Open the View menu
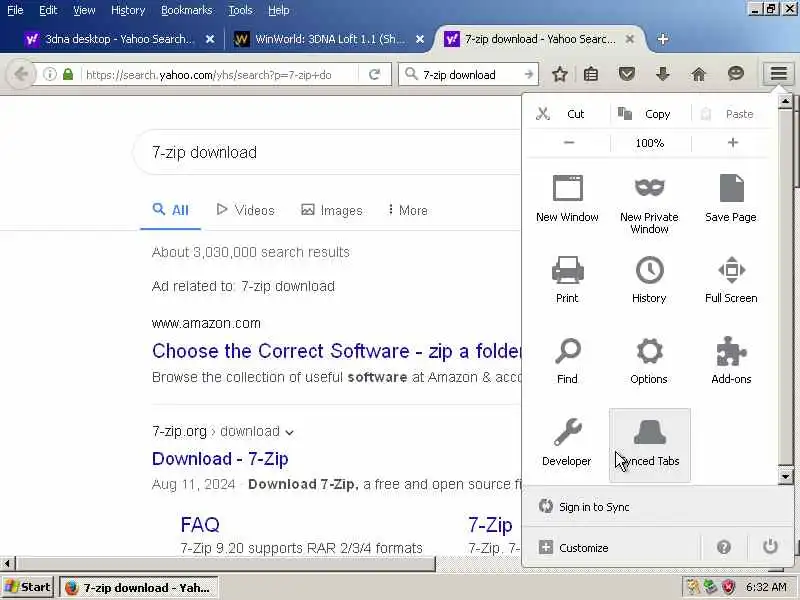The width and height of the screenshot is (800, 600). pyautogui.click(x=84, y=10)
